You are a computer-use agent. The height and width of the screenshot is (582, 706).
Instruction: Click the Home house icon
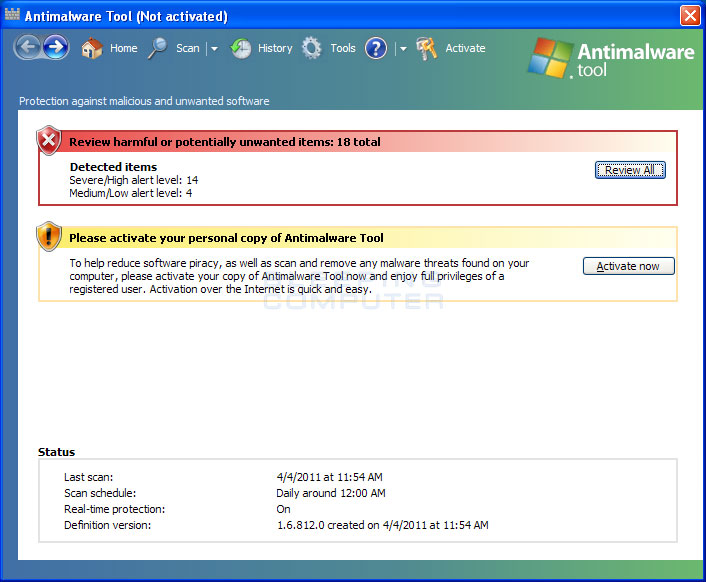pyautogui.click(x=92, y=48)
